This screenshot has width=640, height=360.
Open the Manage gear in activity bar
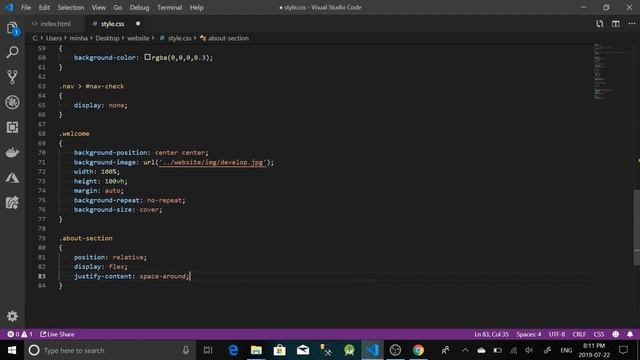(x=12, y=316)
